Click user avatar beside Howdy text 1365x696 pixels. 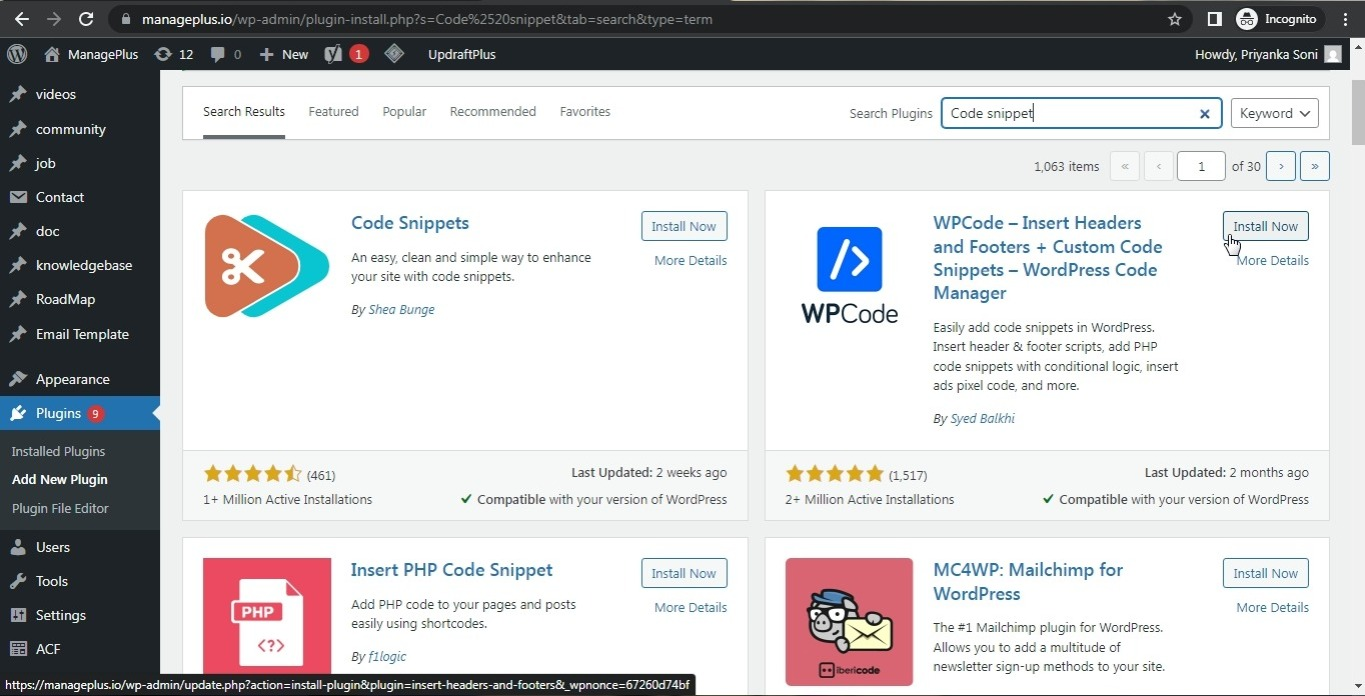pos(1333,54)
